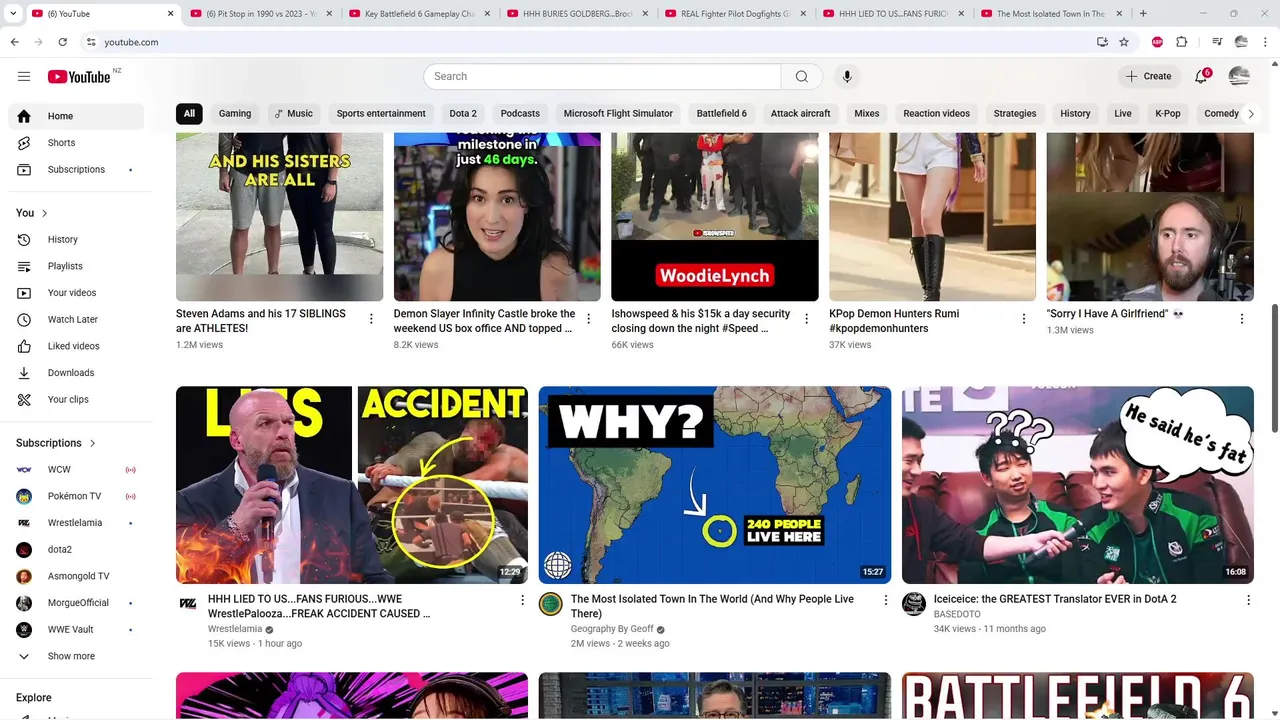Open the notifications bell
1280x720 pixels.
[1202, 76]
